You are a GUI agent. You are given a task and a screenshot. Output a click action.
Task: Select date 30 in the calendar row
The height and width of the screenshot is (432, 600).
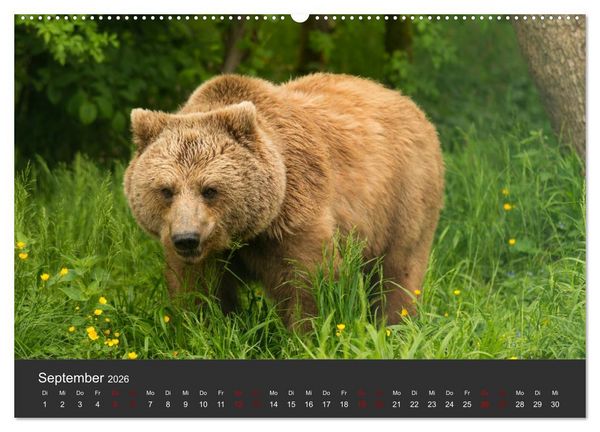(x=555, y=404)
